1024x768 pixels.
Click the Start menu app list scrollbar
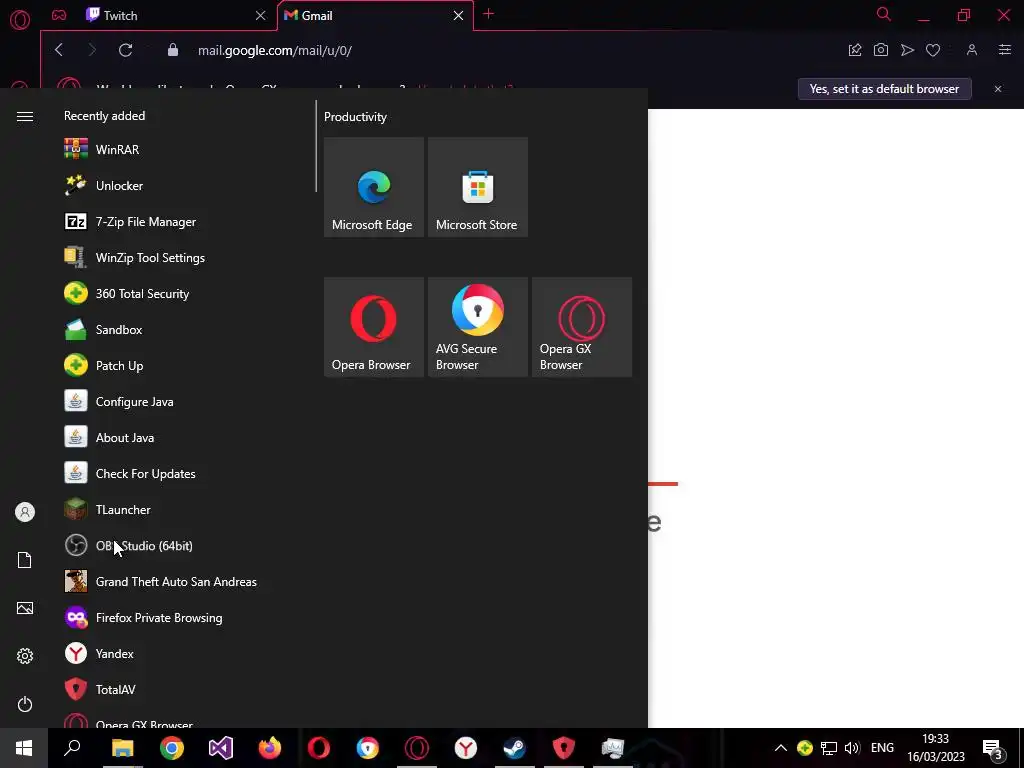316,146
